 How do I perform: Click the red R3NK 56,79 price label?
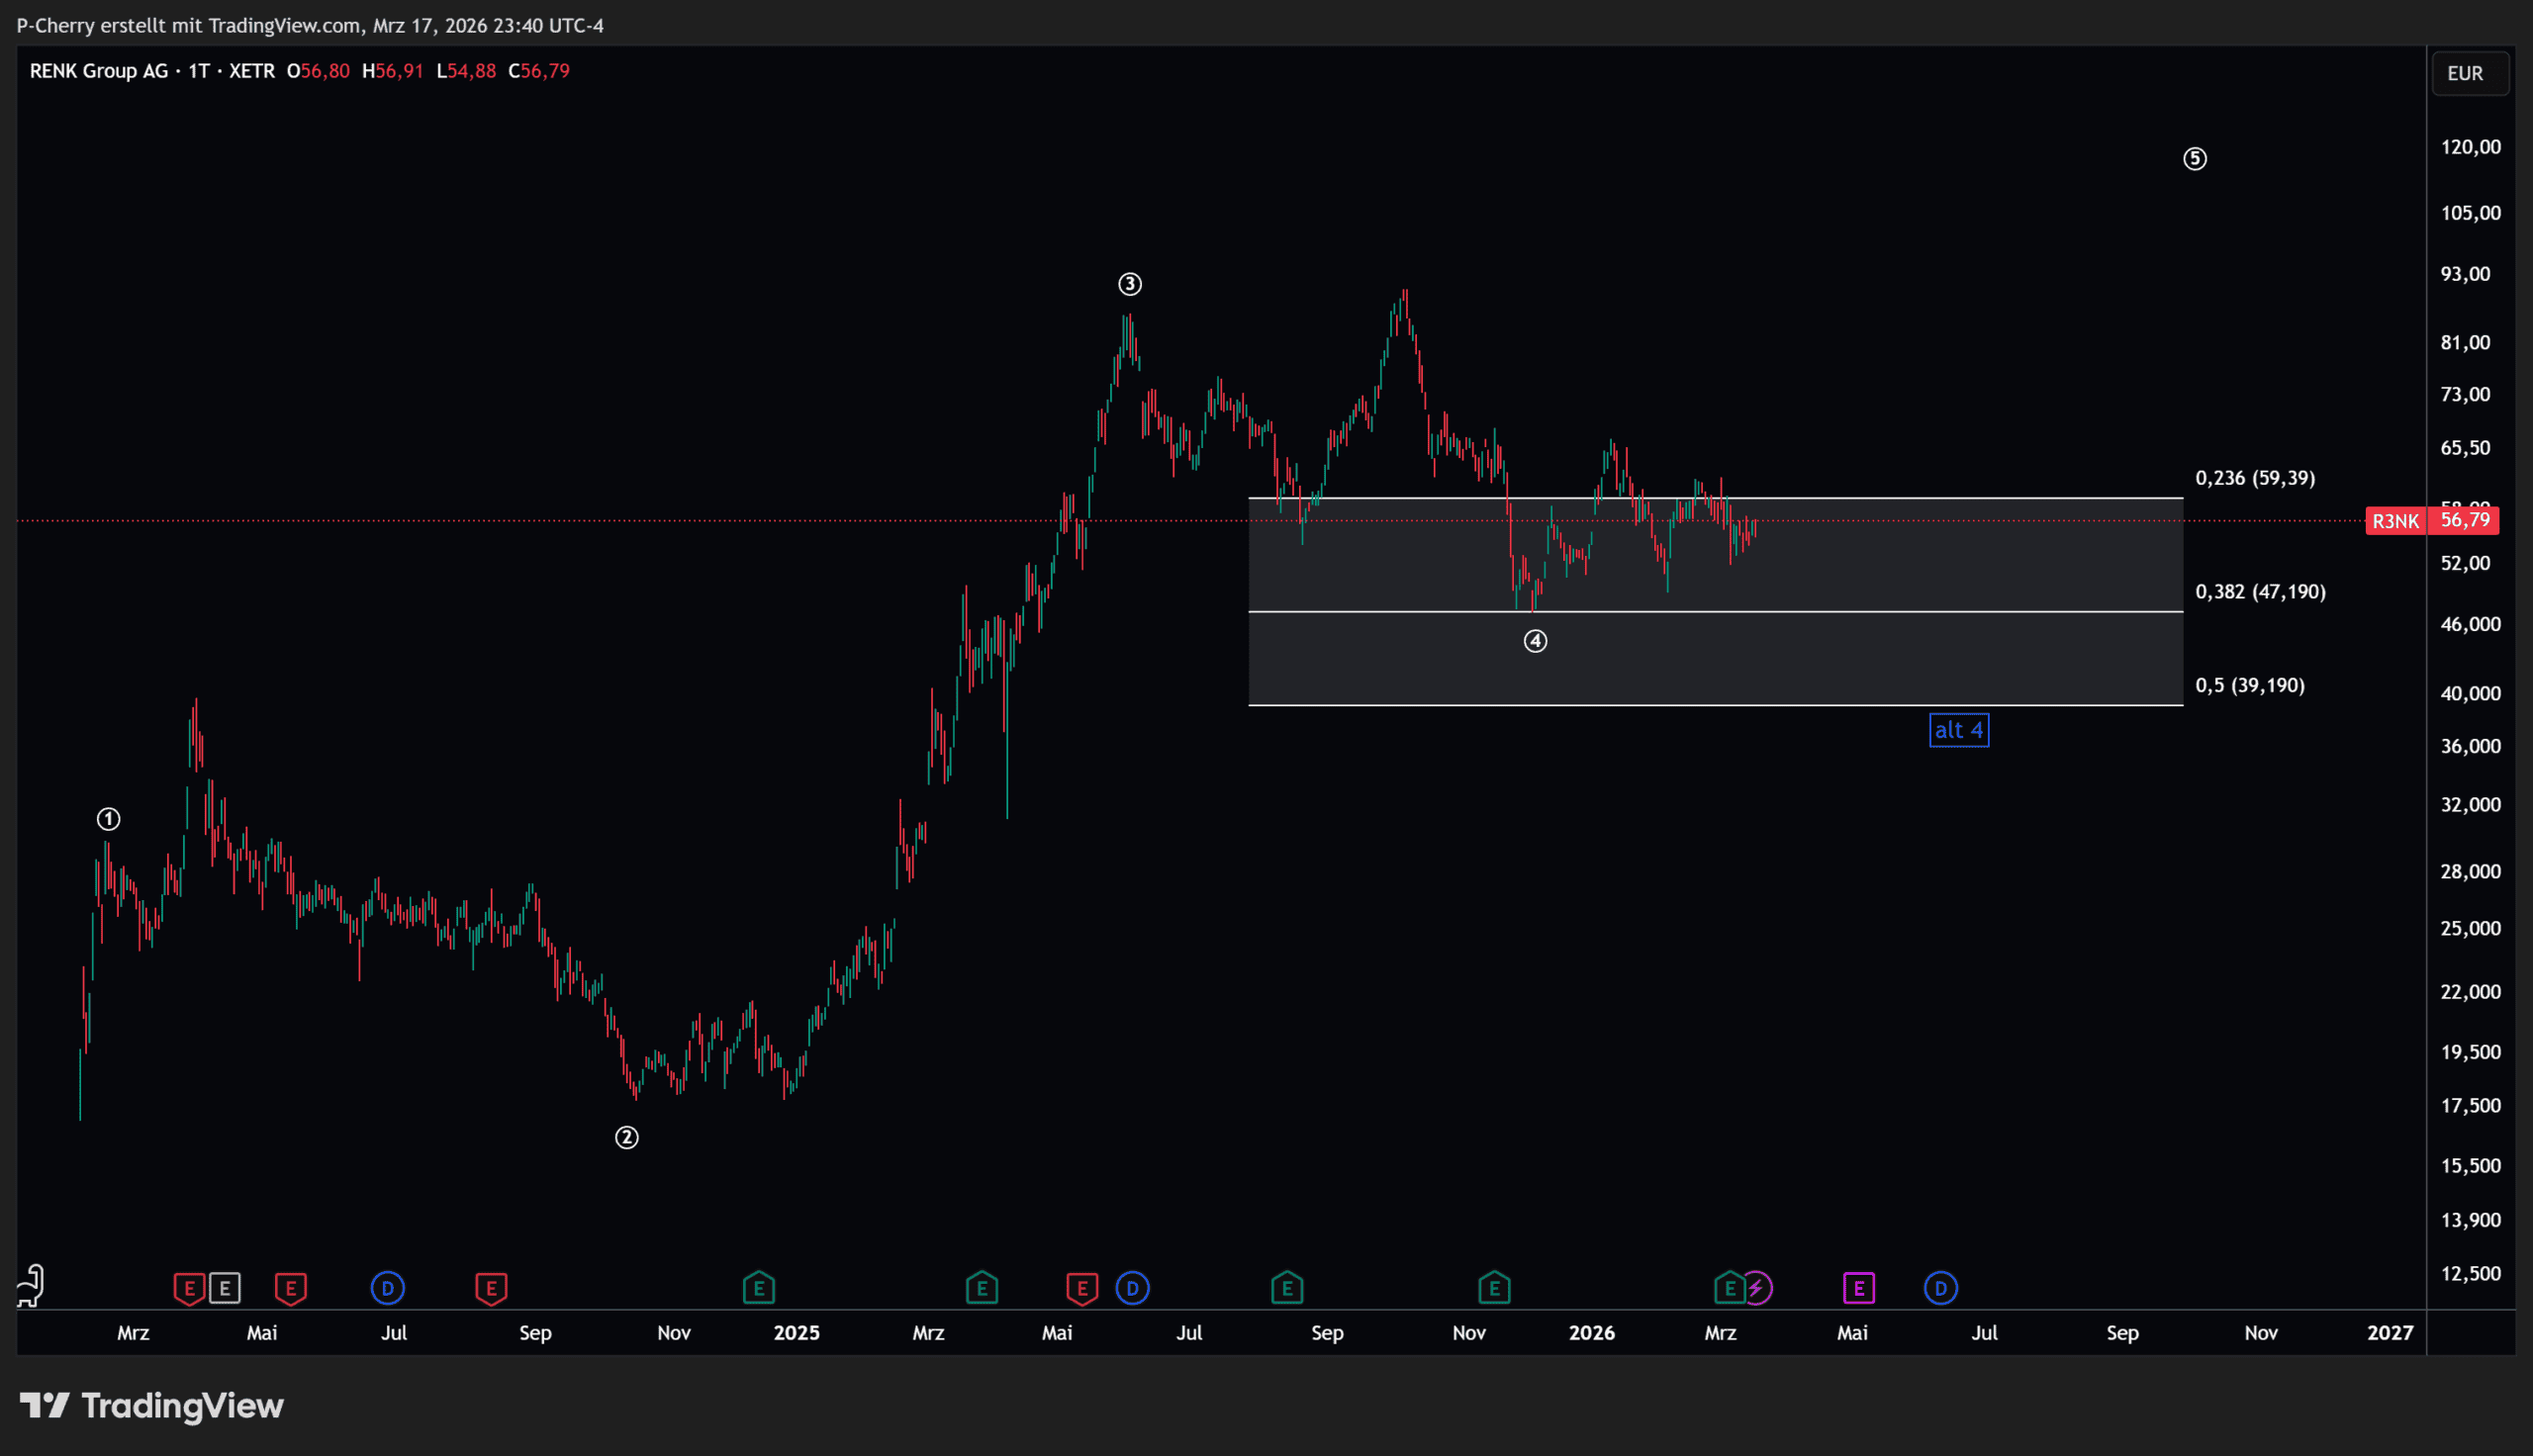click(x=2431, y=520)
